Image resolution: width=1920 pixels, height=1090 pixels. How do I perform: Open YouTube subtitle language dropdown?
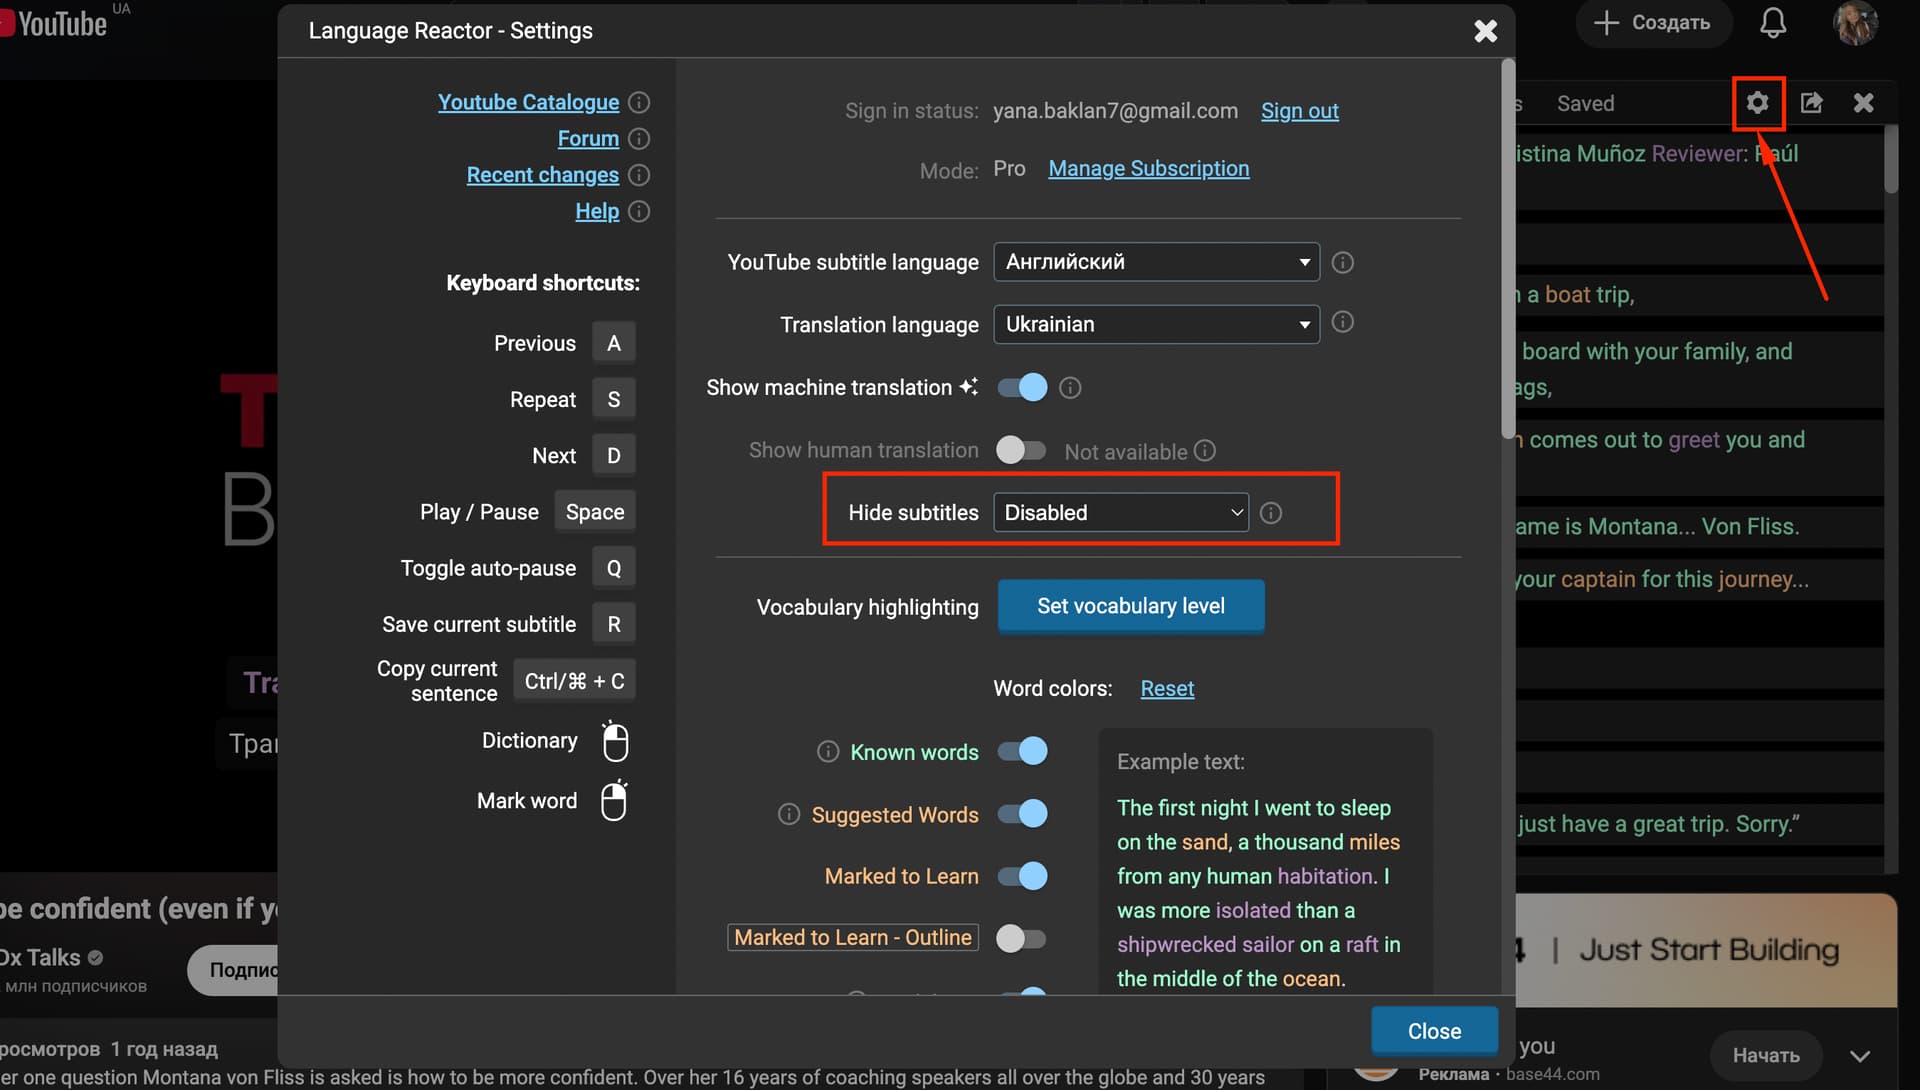point(1156,262)
